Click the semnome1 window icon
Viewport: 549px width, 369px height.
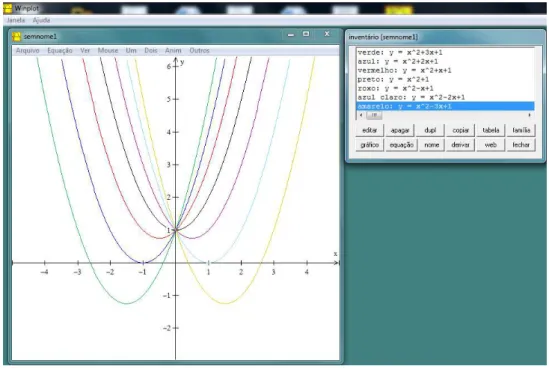tap(16, 36)
